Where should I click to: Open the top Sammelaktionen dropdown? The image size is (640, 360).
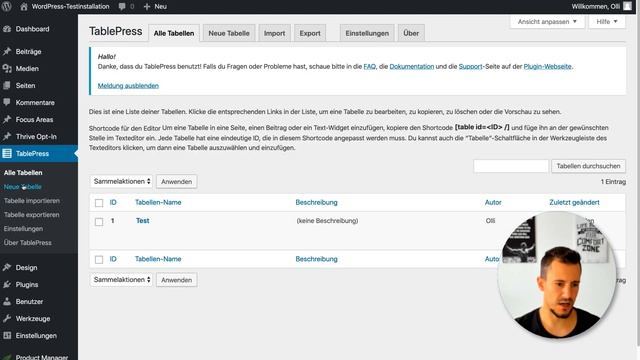[x=121, y=181]
